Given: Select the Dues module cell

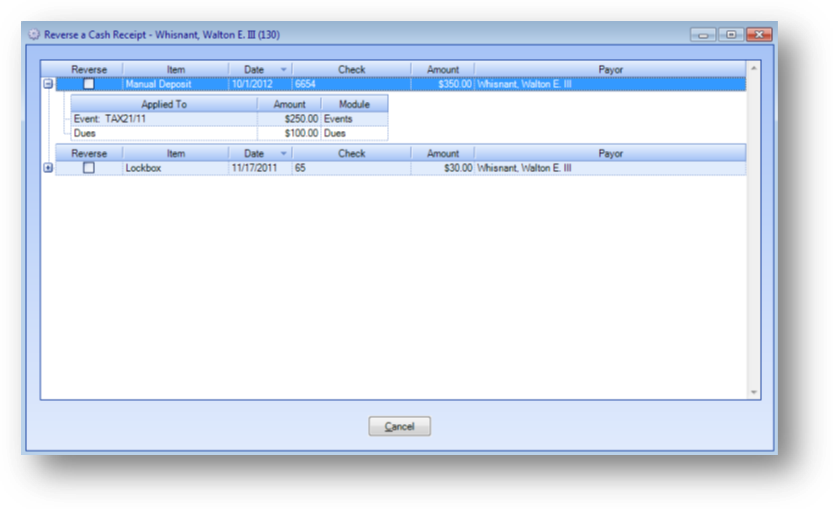Looking at the screenshot, I should pyautogui.click(x=354, y=133).
